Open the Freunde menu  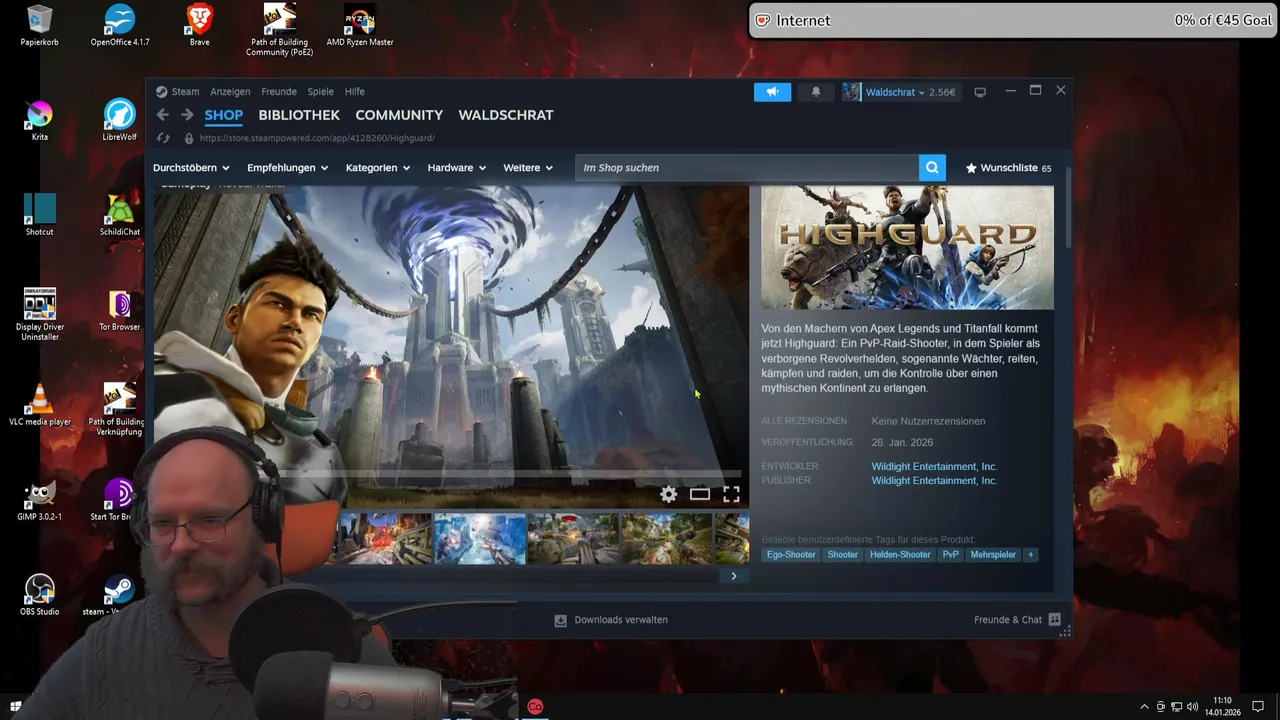(x=279, y=92)
